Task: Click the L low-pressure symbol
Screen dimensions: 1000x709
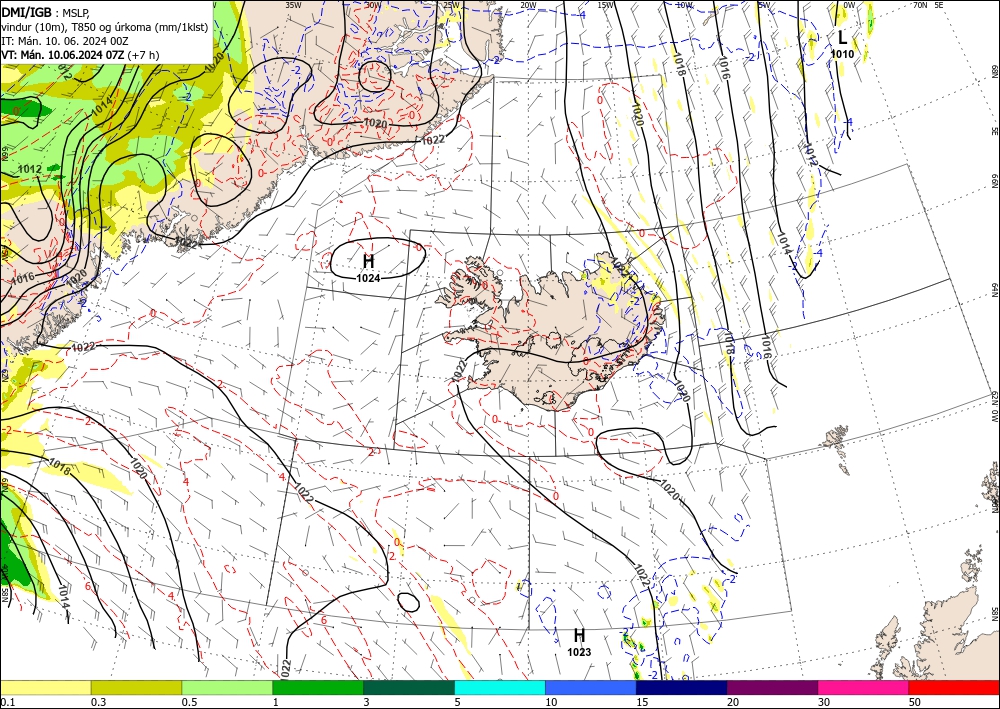Action: coord(842,38)
